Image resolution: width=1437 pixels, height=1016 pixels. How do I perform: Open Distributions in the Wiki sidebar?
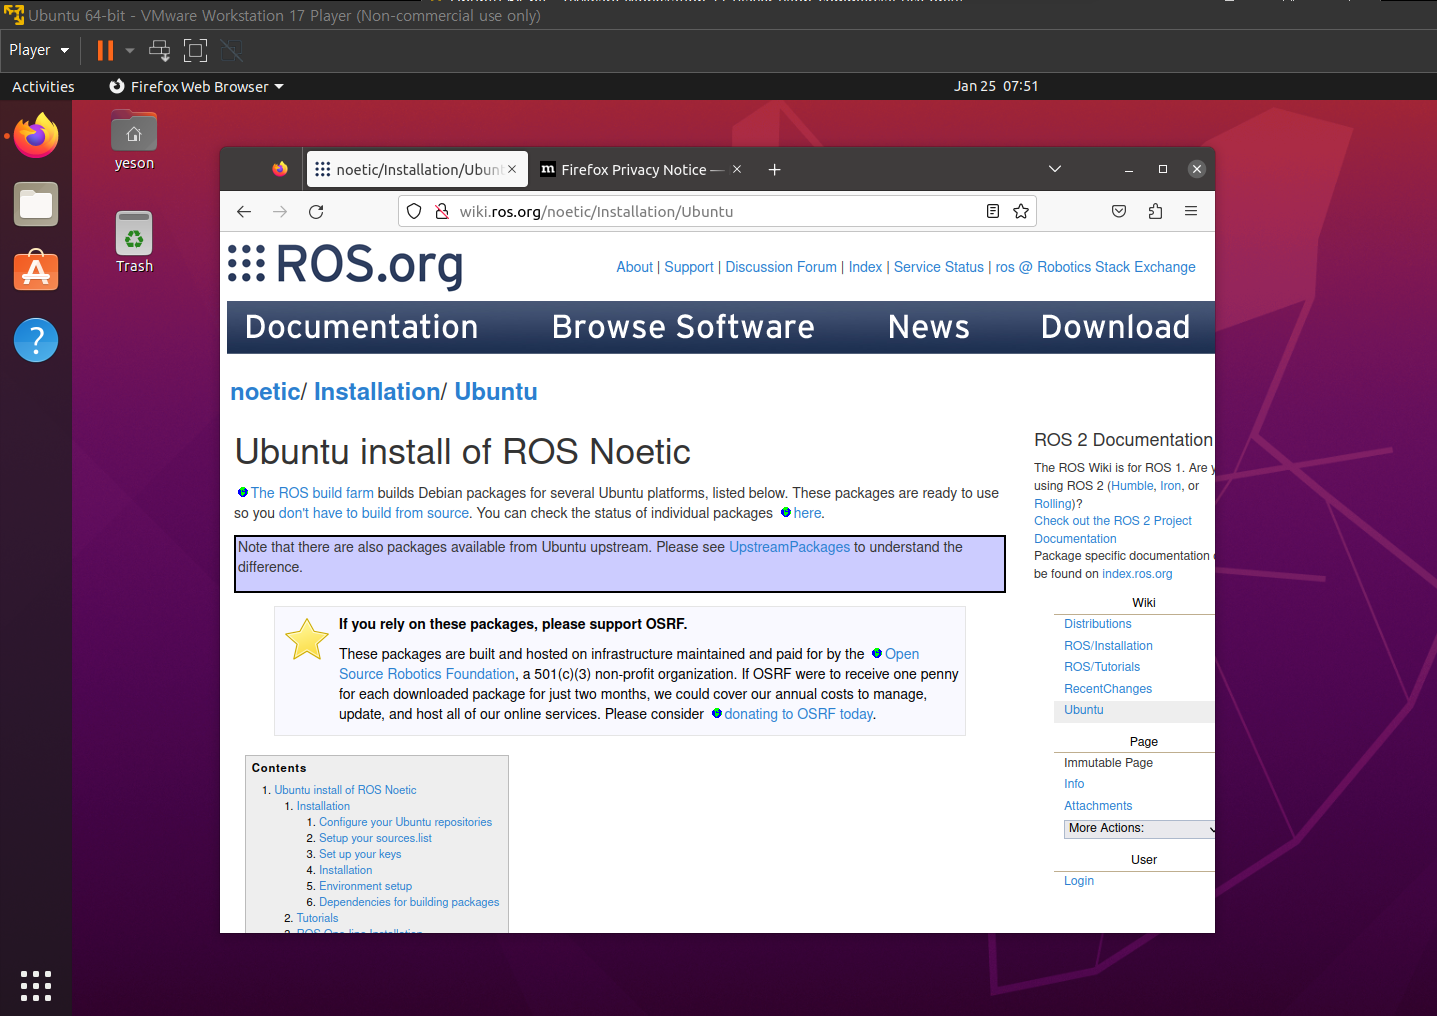tap(1098, 624)
